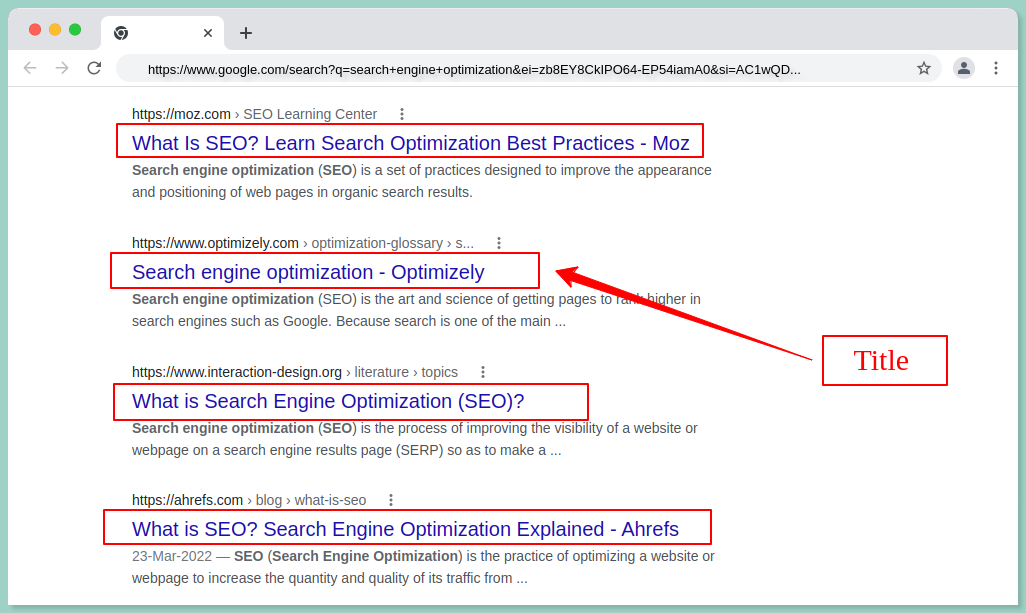1026x613 pixels.
Task: Open 'What Is SEO? Learn Search Optimization' Moz link
Action: (410, 142)
